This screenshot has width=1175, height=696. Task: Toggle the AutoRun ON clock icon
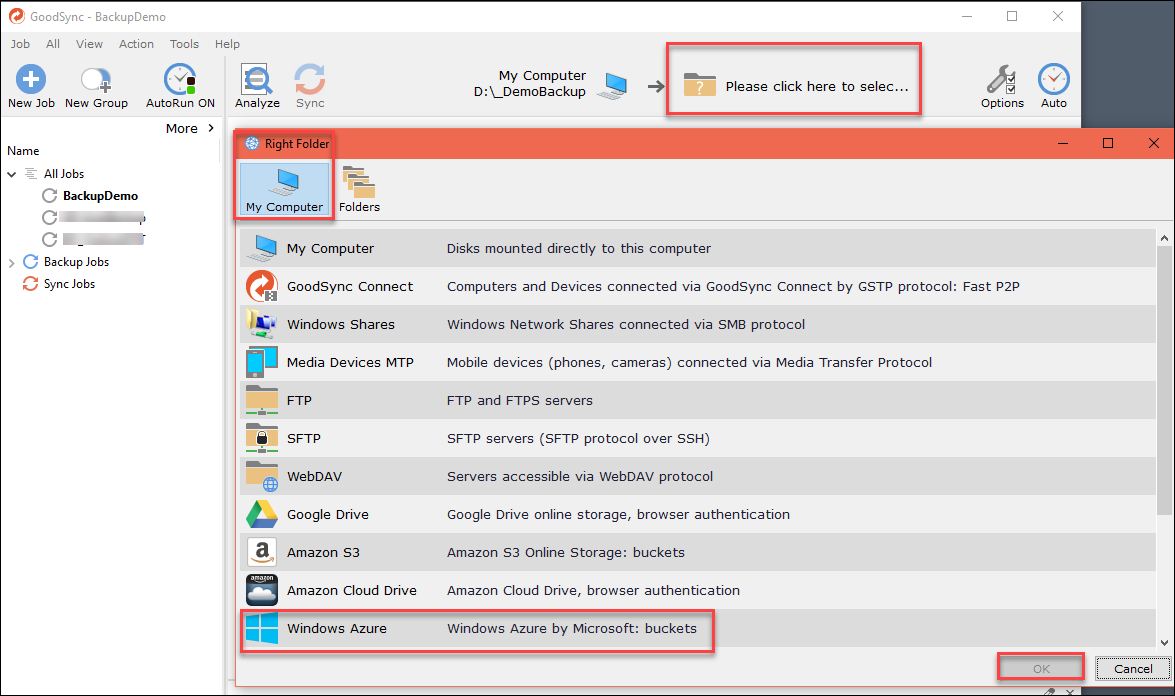pyautogui.click(x=180, y=79)
